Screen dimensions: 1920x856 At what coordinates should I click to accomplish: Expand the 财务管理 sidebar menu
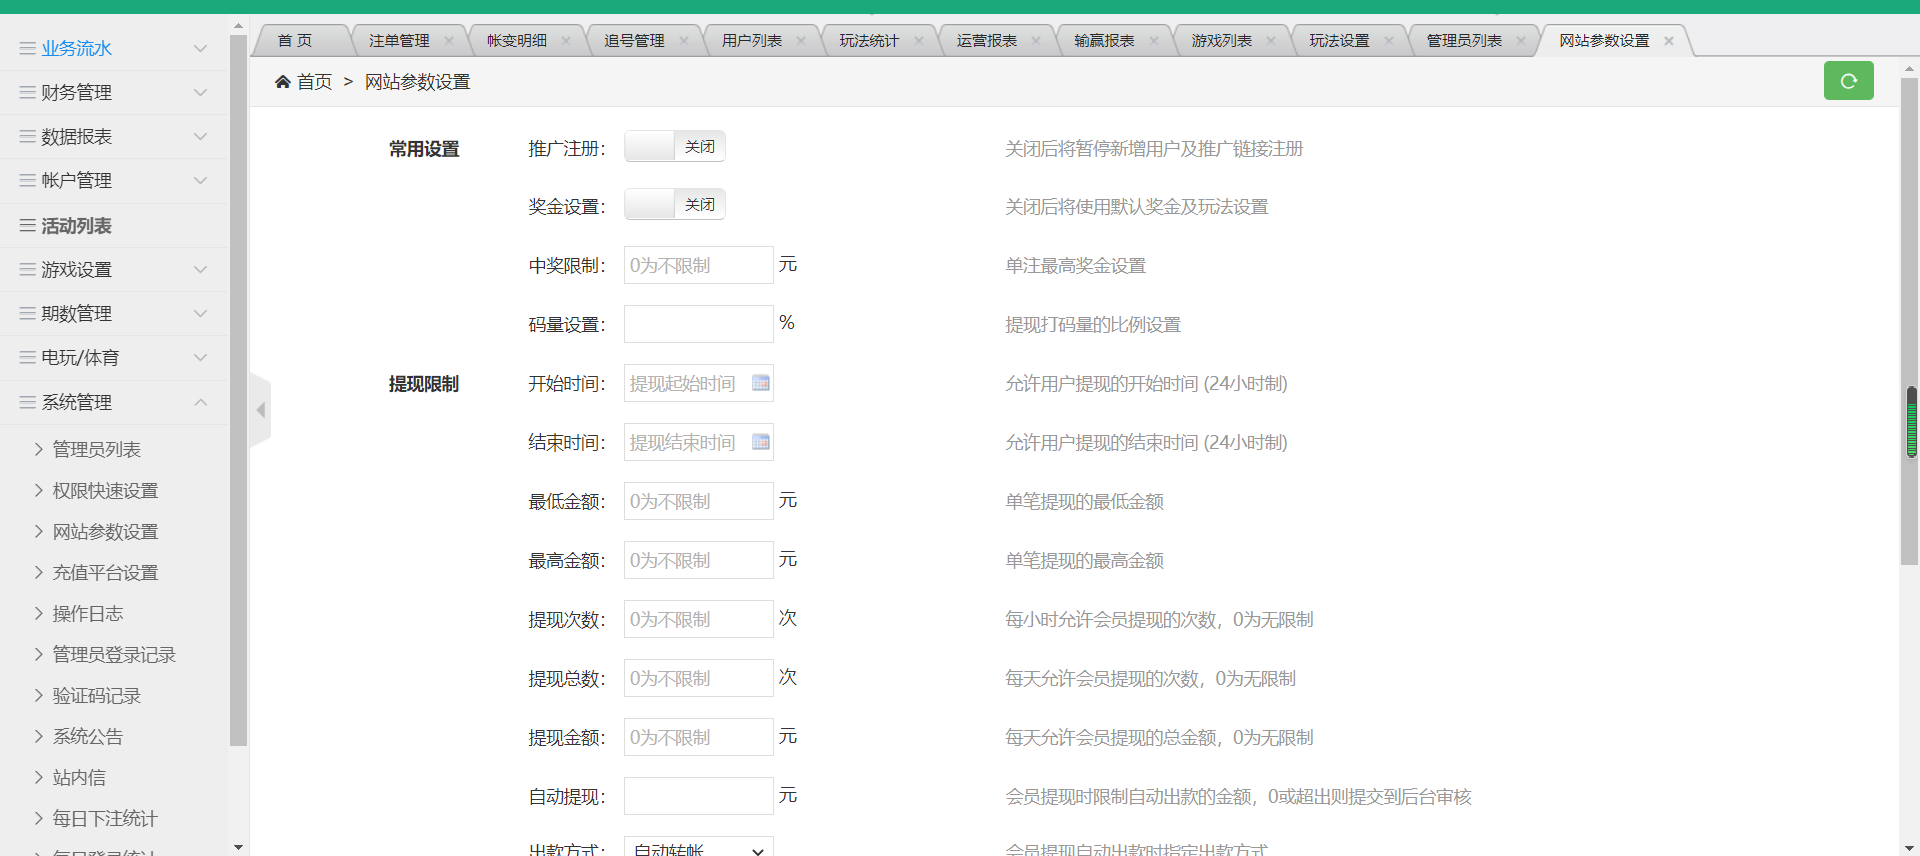click(114, 93)
